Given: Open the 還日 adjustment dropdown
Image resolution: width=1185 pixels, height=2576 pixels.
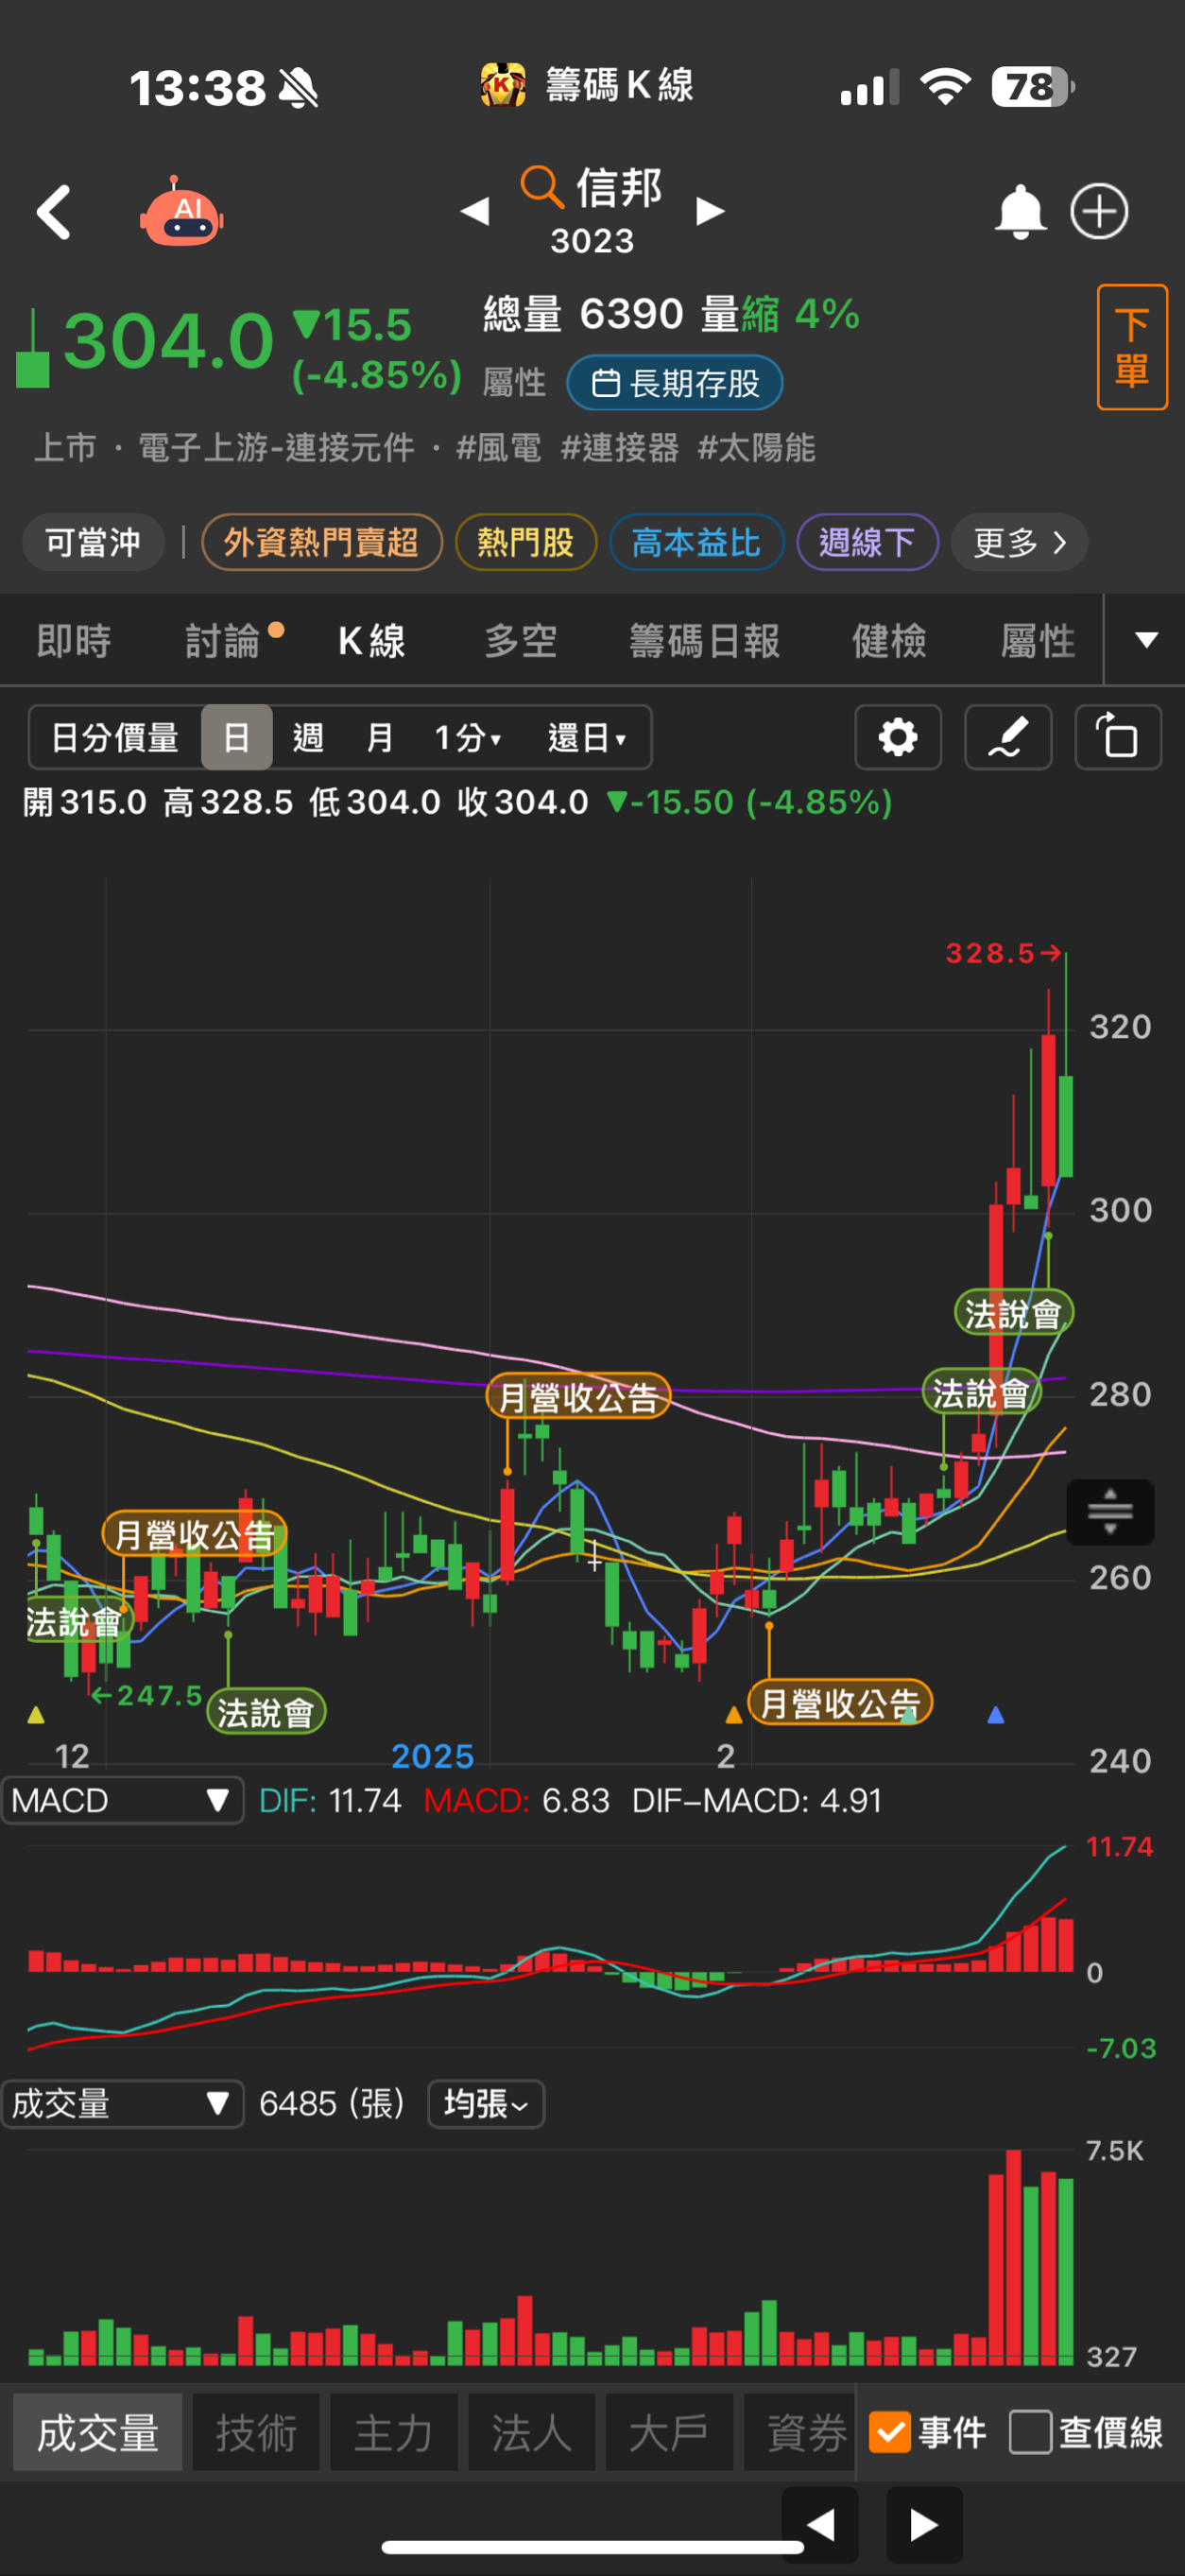Looking at the screenshot, I should [587, 737].
